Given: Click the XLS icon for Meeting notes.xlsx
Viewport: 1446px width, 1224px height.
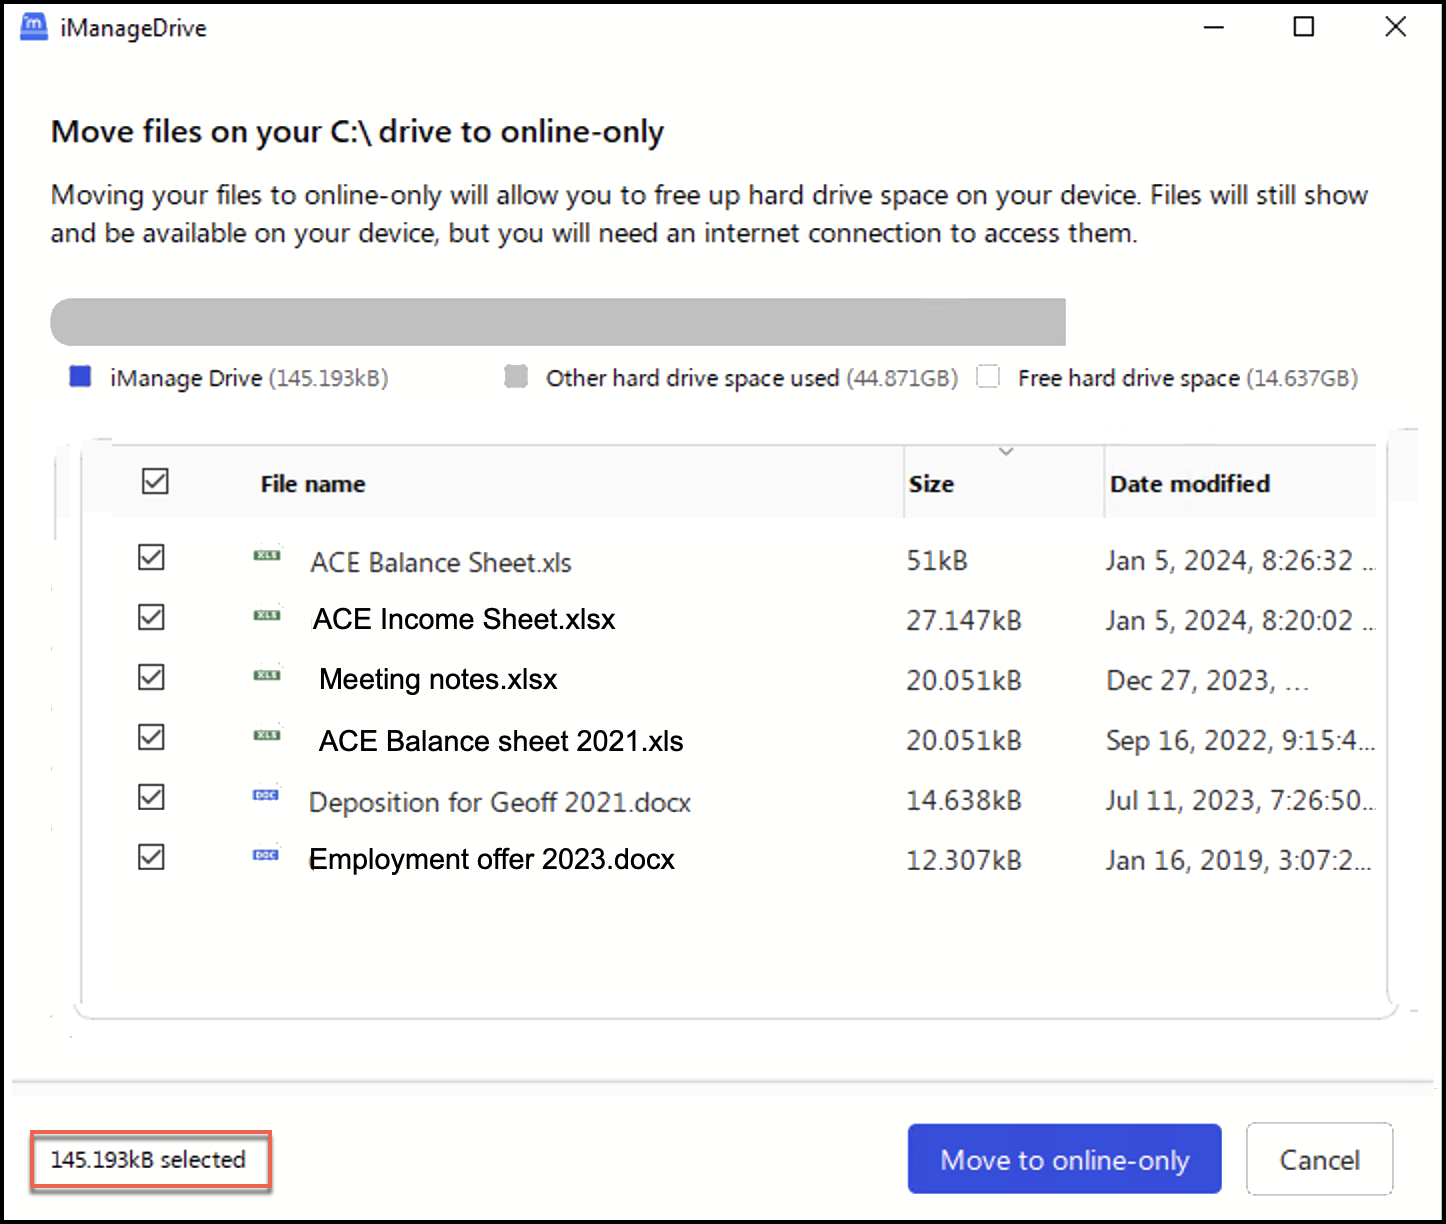Looking at the screenshot, I should click(x=267, y=676).
